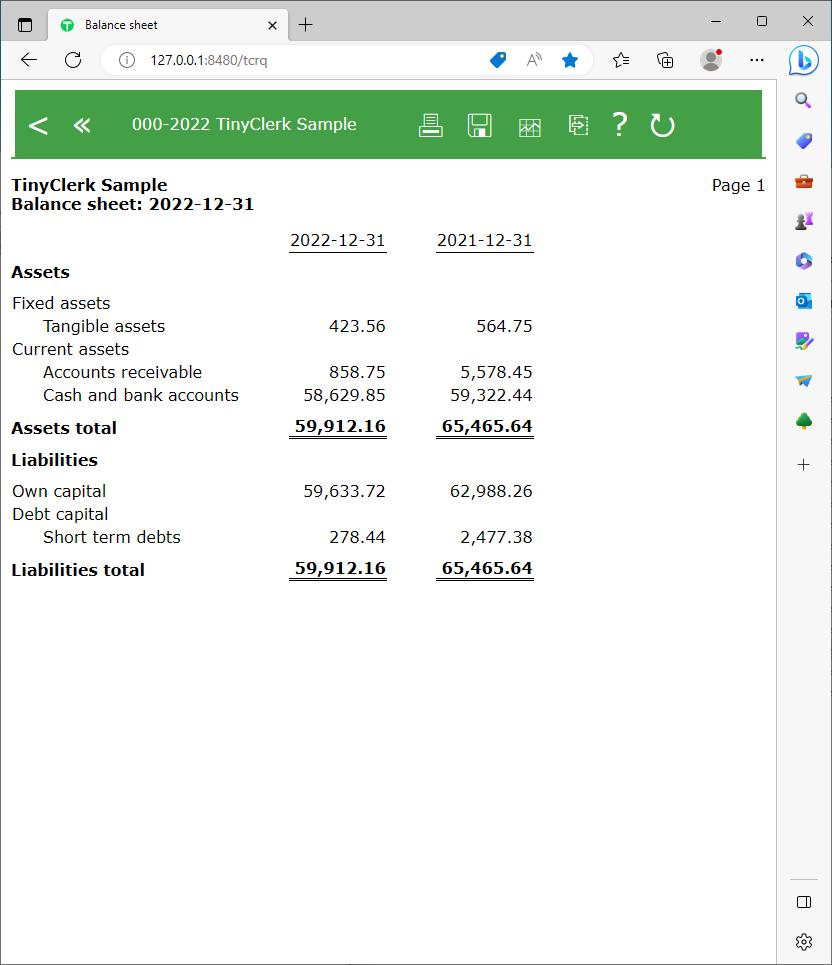
Task: Open the chart view icon
Action: (x=529, y=126)
